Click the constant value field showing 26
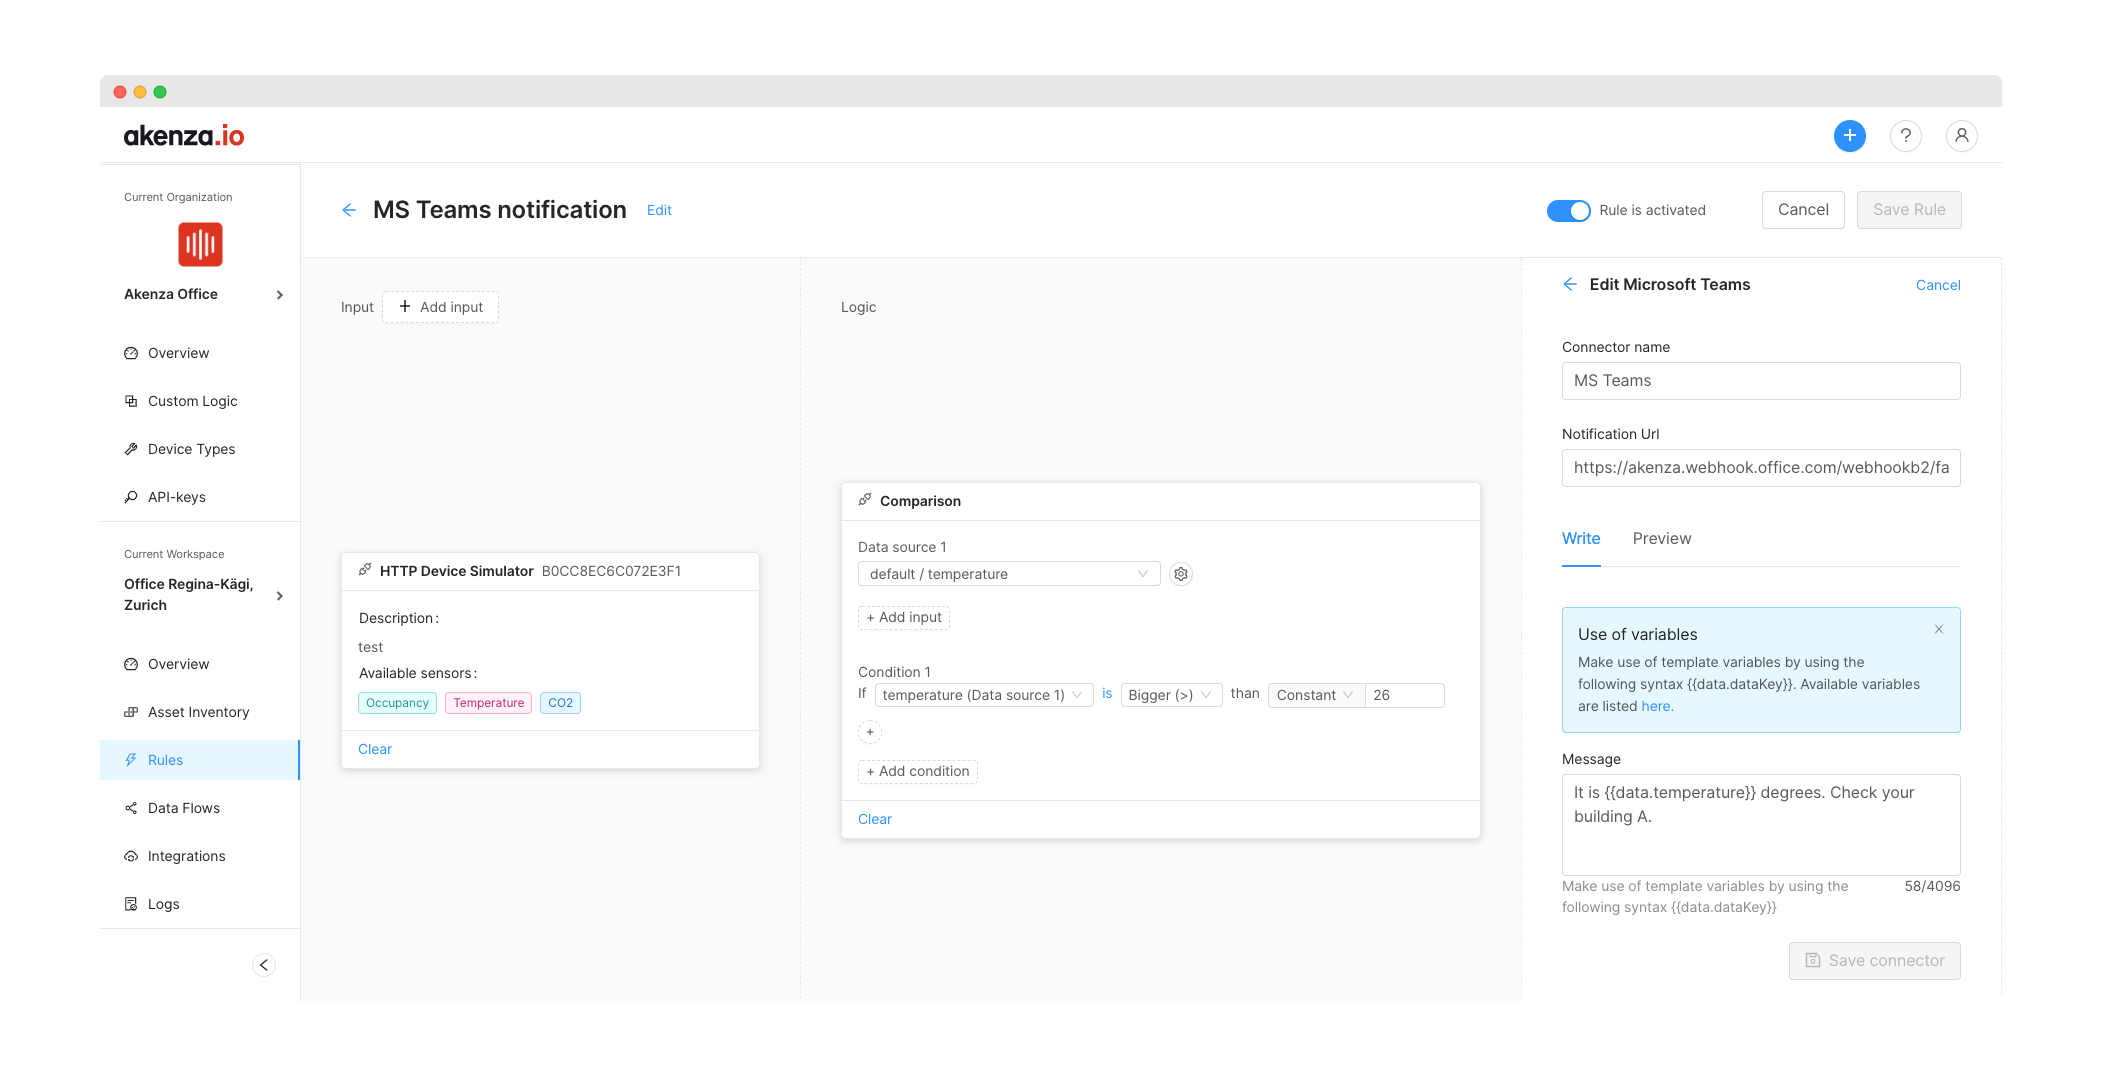This screenshot has height=1076, width=2102. 1405,695
